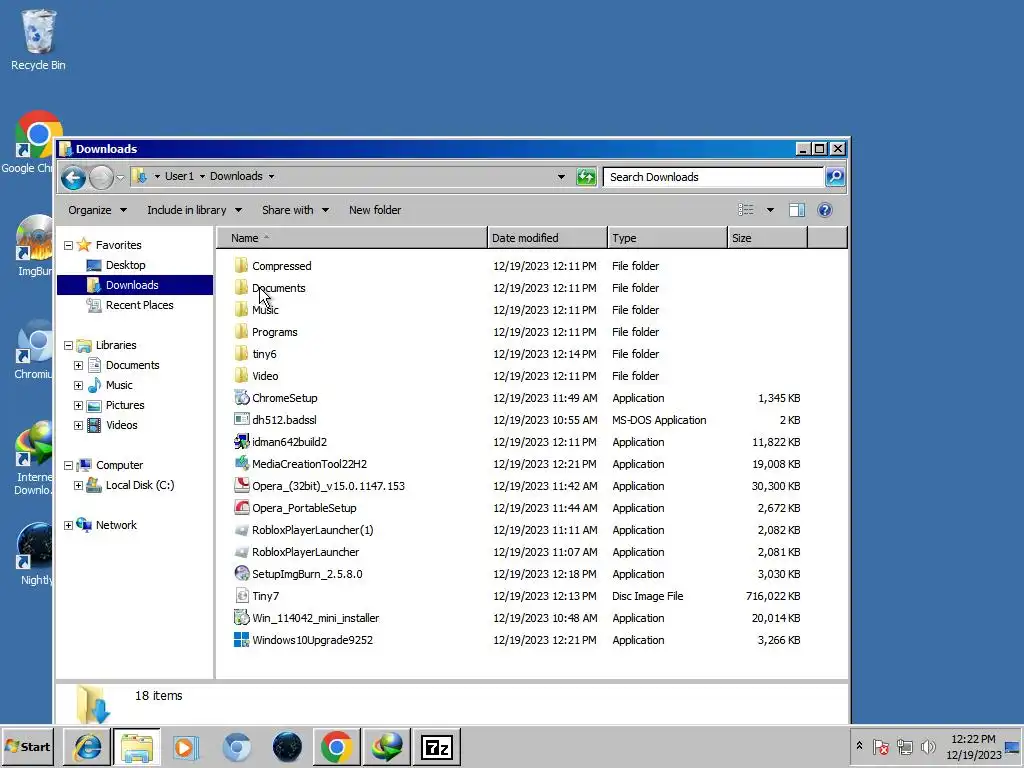Click the Action Center flag tray icon
The image size is (1024, 768).
point(881,746)
